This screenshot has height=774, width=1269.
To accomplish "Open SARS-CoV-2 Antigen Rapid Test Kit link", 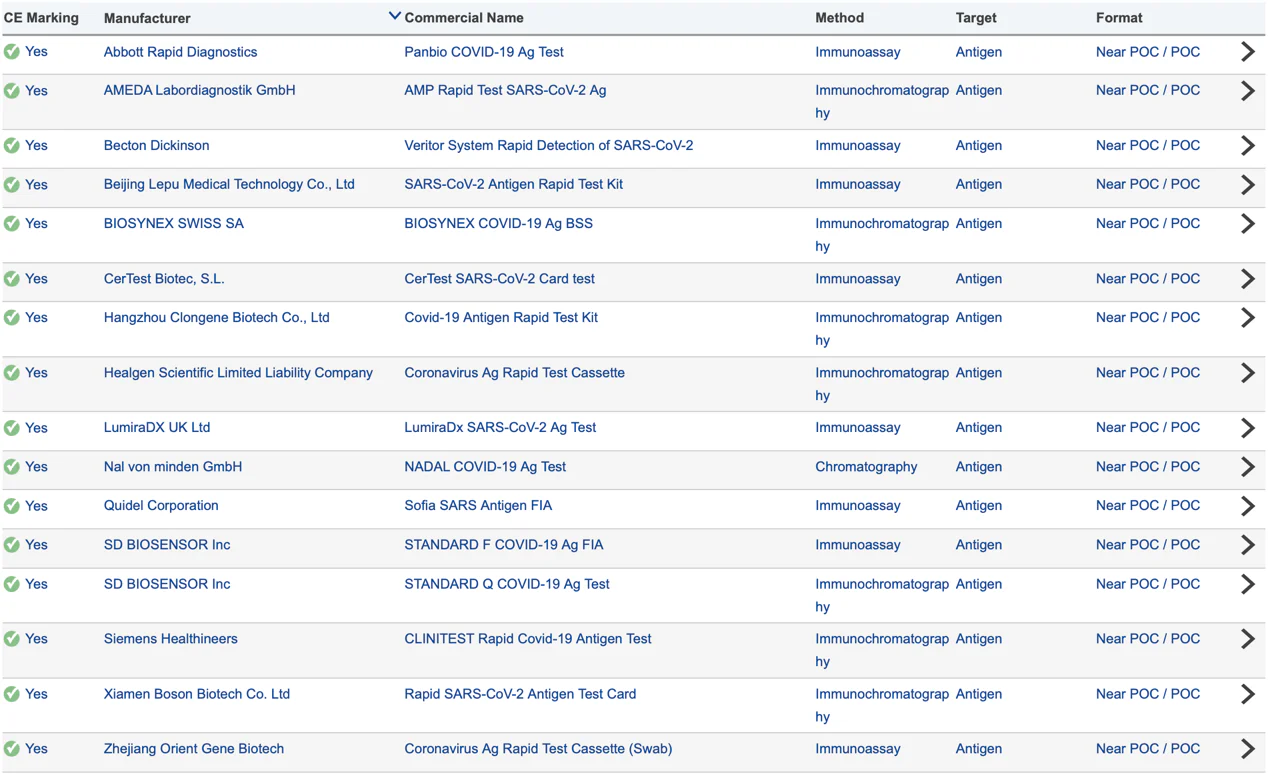I will [x=513, y=184].
